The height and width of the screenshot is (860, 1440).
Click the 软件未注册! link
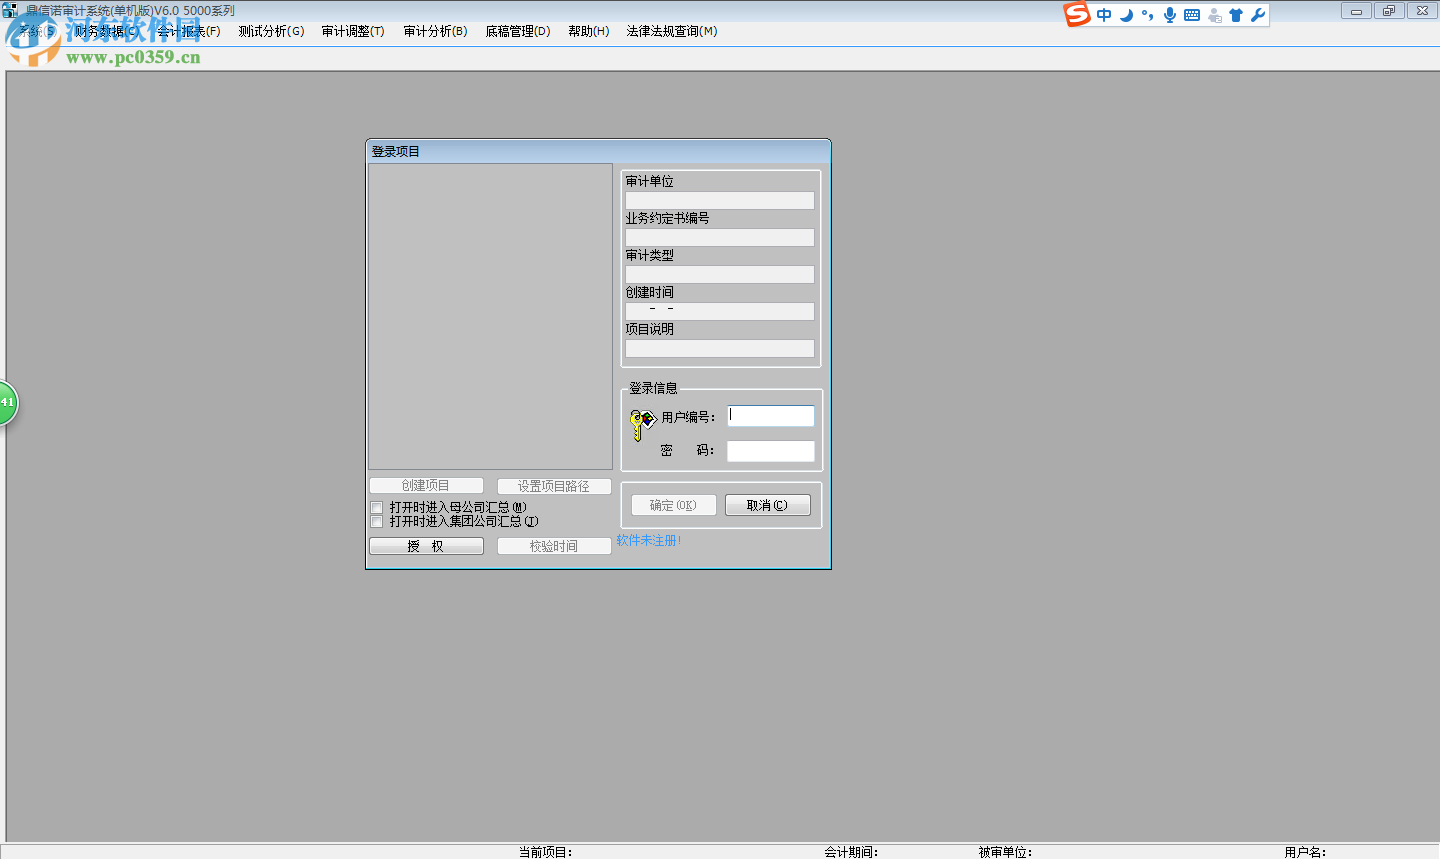[x=649, y=540]
